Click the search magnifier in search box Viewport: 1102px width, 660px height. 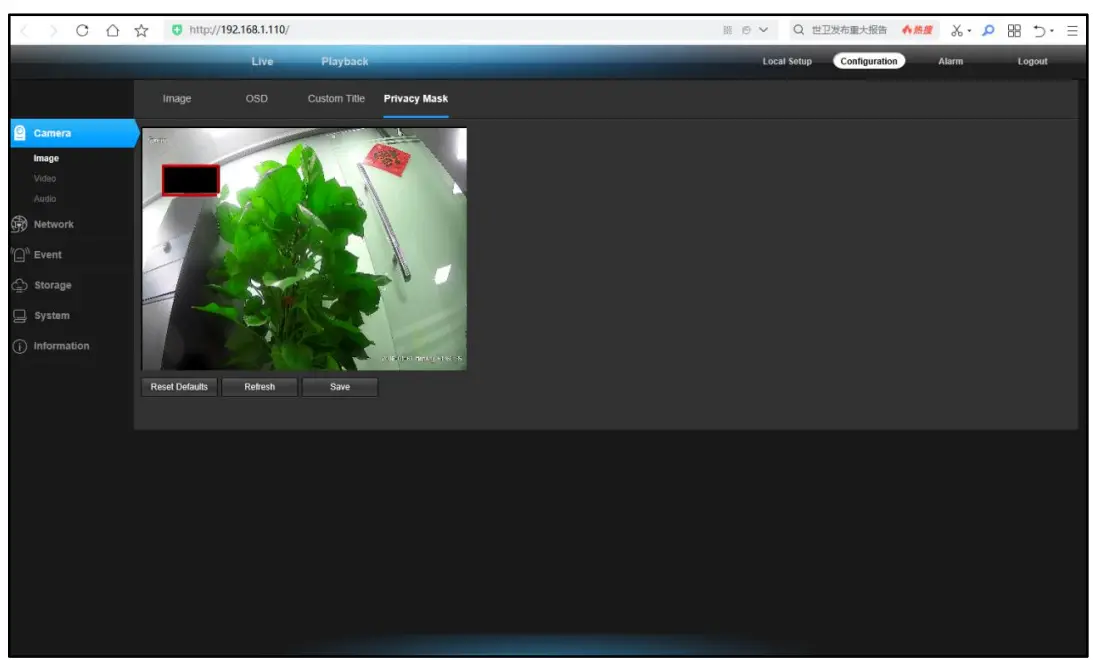click(798, 30)
